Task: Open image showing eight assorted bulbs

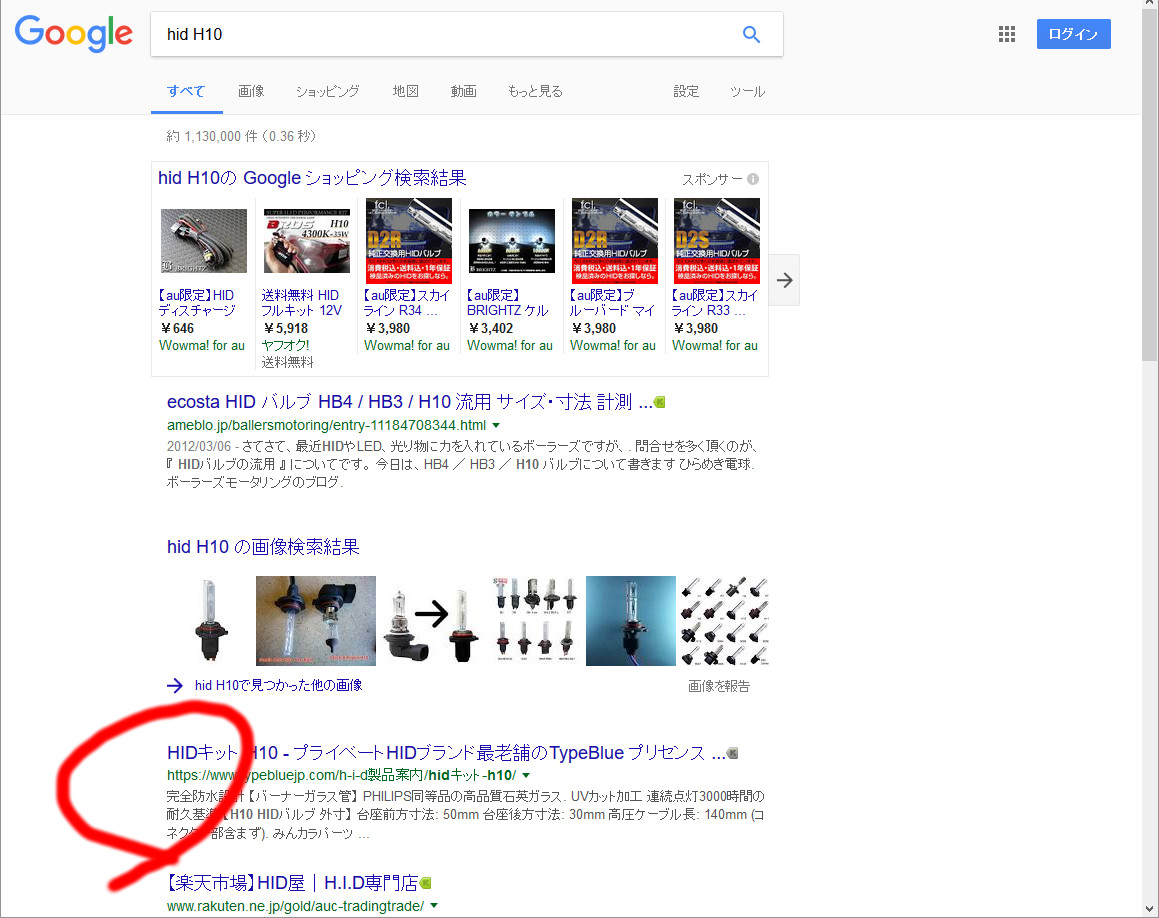Action: click(535, 621)
